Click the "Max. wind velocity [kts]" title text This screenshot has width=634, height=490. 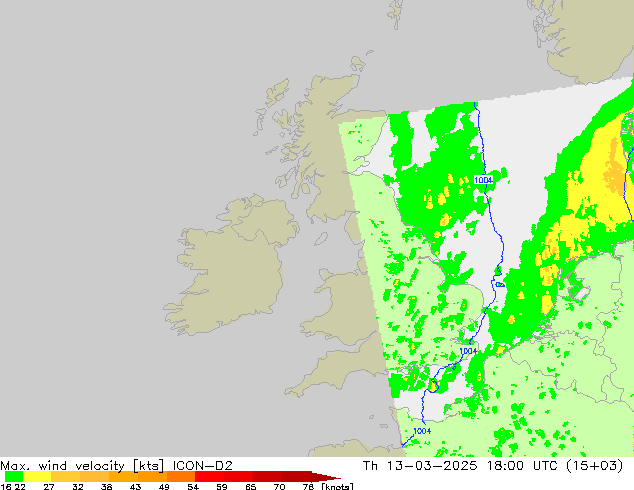click(82, 466)
